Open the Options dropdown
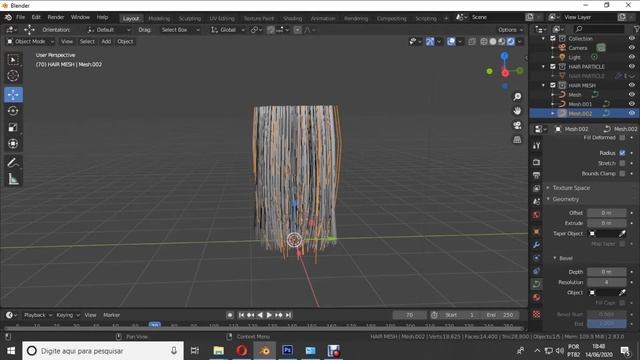Image resolution: width=640 pixels, height=360 pixels. point(510,30)
